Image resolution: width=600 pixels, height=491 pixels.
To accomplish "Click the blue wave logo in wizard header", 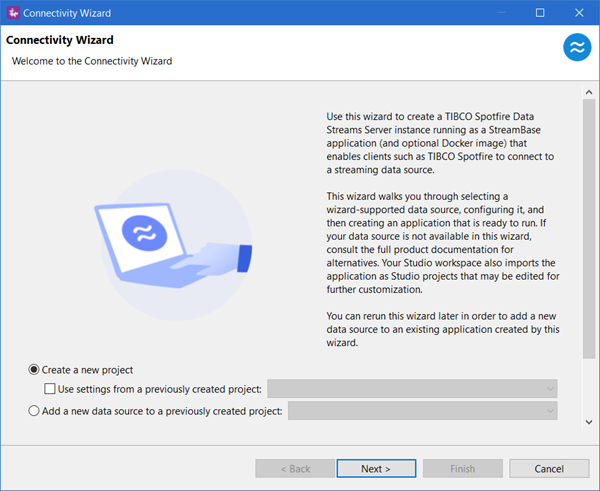I will click(576, 47).
